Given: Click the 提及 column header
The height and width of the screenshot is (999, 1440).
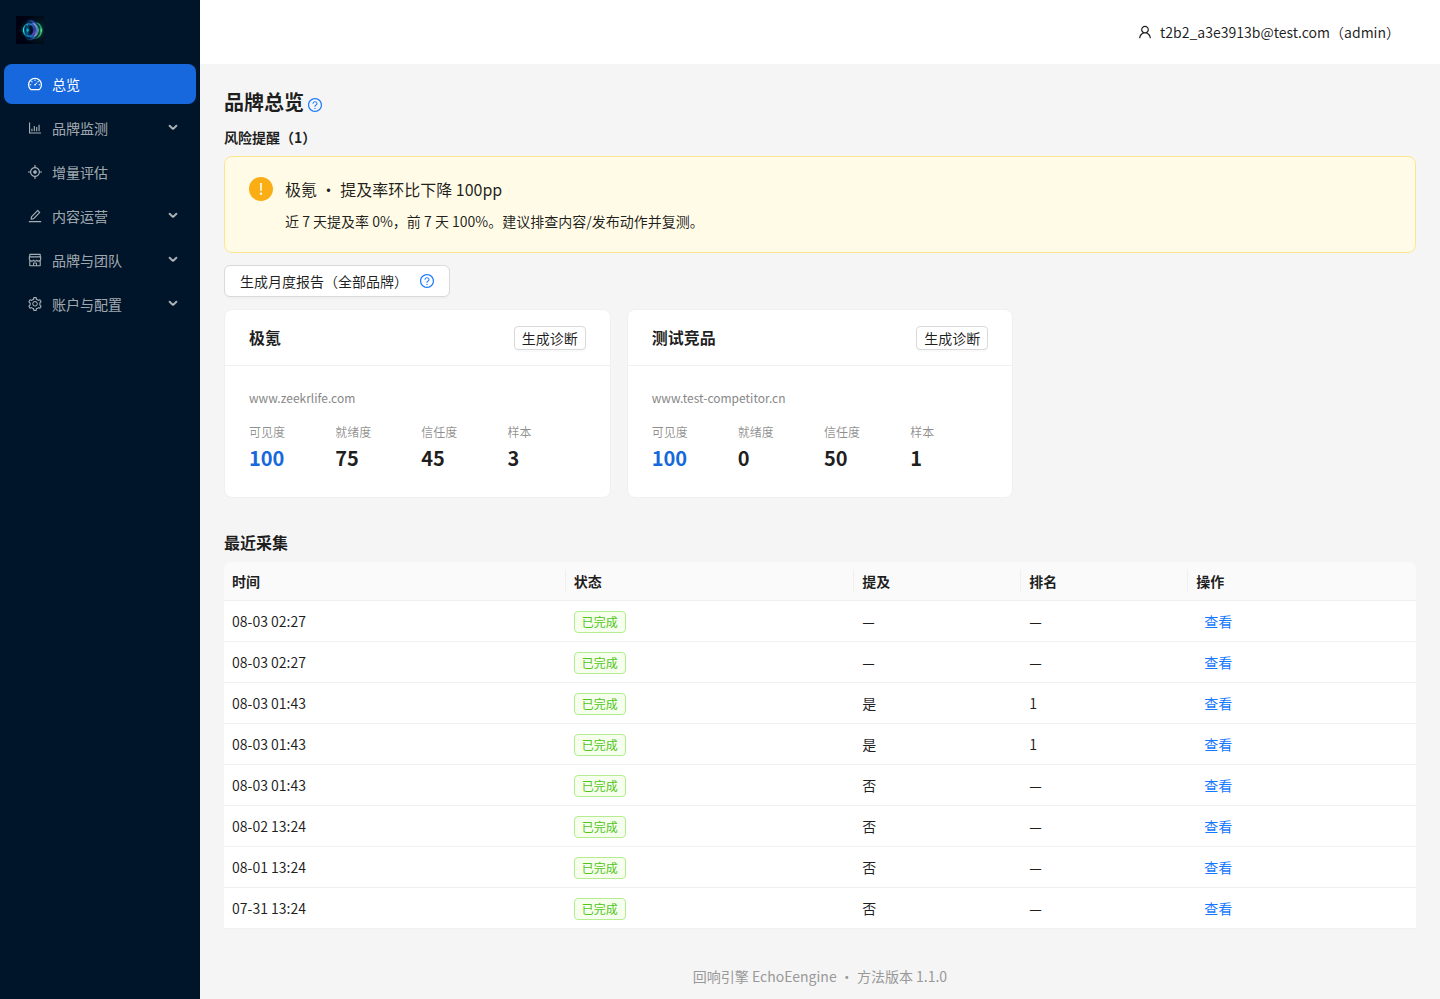Looking at the screenshot, I should [x=876, y=582].
